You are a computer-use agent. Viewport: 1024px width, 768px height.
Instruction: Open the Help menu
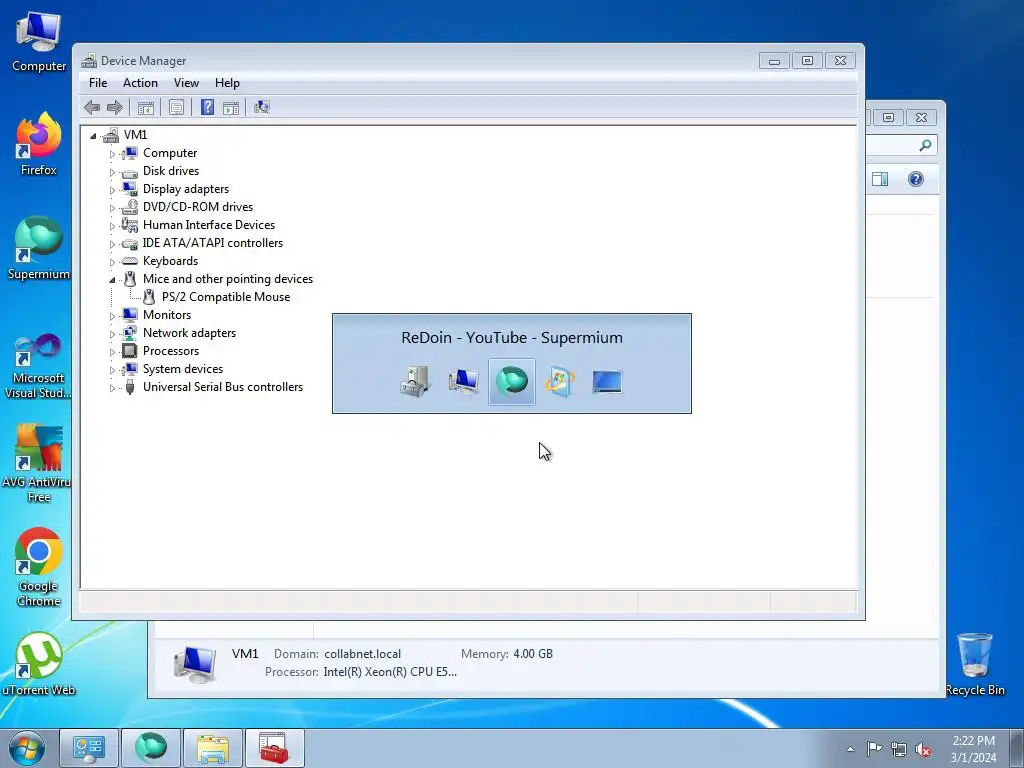click(x=227, y=83)
